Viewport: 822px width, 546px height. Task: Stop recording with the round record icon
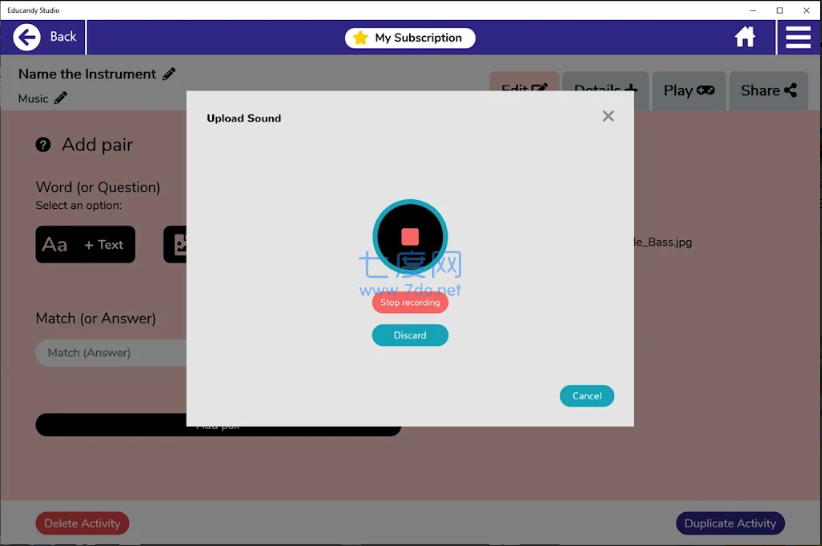click(x=410, y=237)
